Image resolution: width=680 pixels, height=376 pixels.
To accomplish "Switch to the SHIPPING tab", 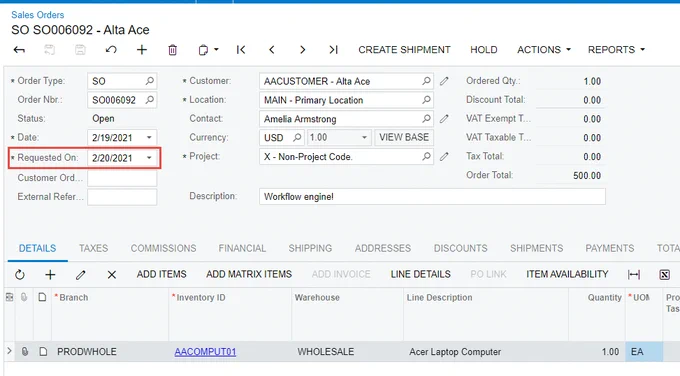I will 310,248.
